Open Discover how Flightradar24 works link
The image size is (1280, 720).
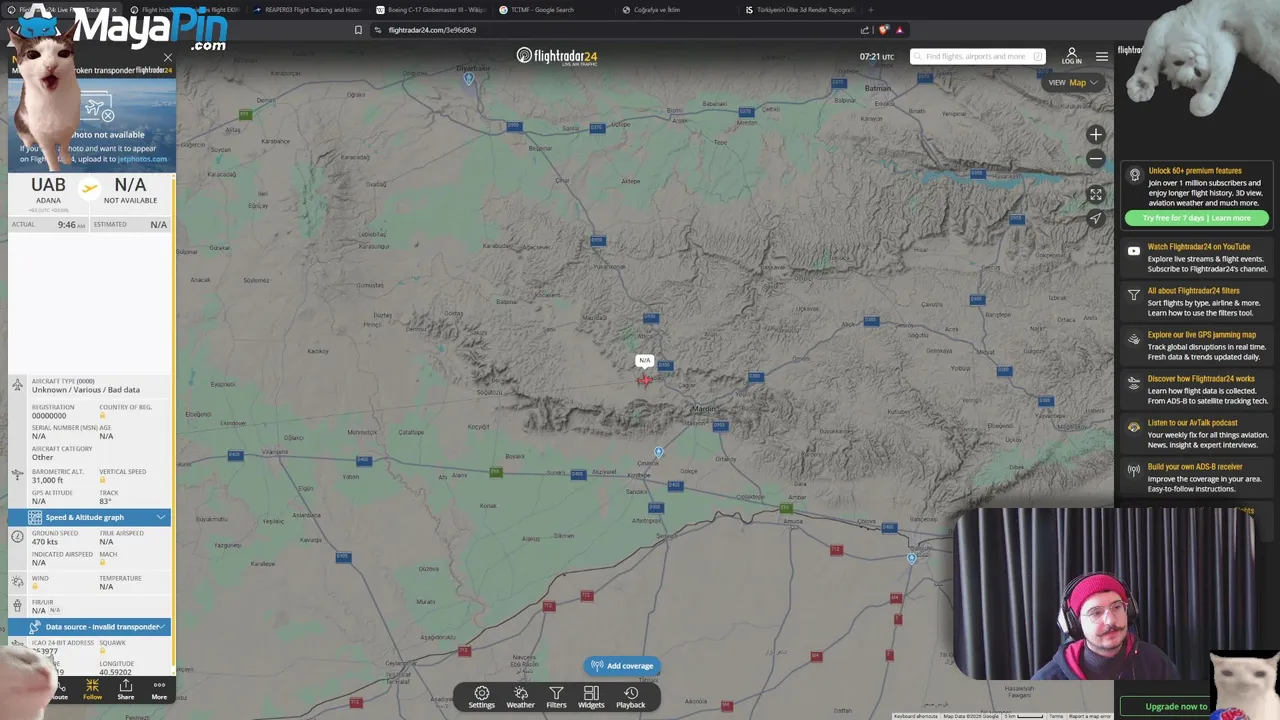coord(1201,379)
